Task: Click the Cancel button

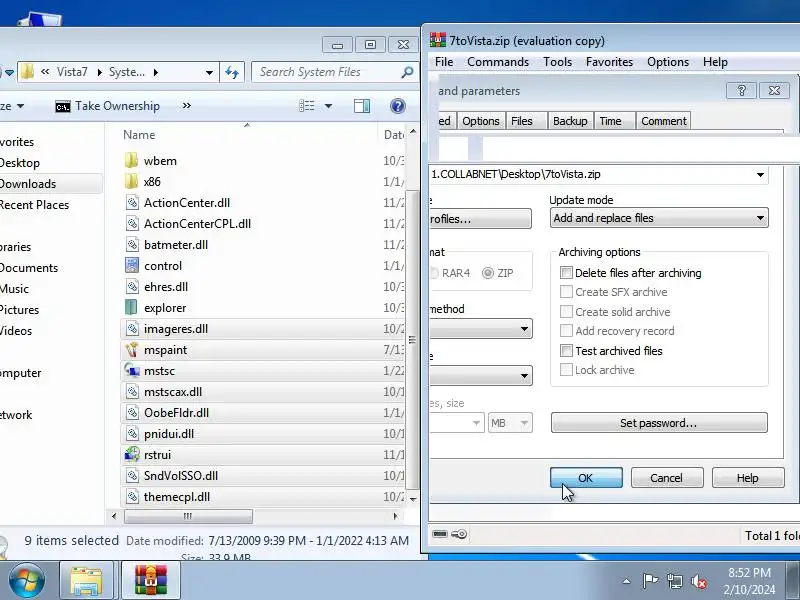Action: pyautogui.click(x=667, y=478)
